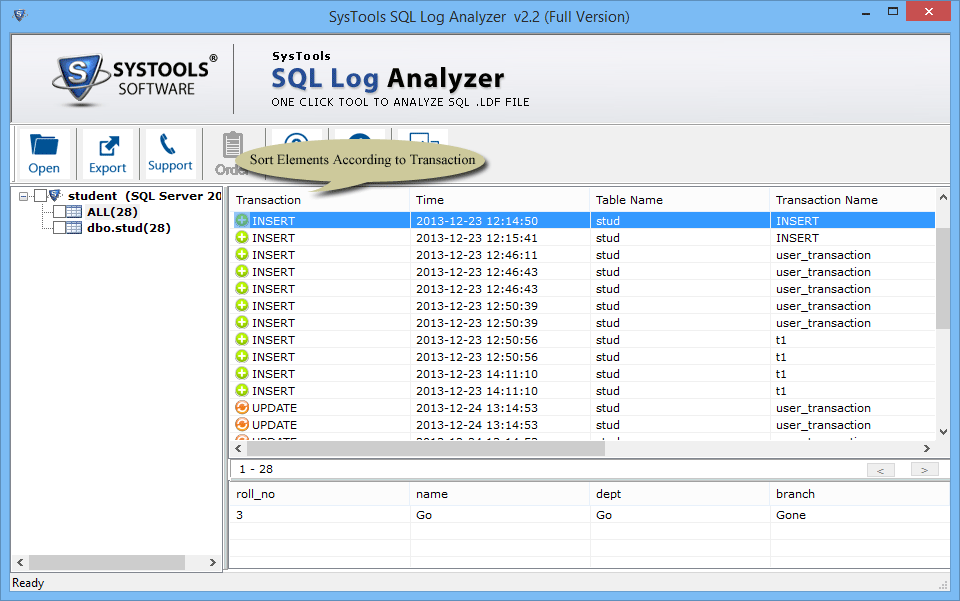Maximize the SQL Log Analyzer window

[893, 12]
